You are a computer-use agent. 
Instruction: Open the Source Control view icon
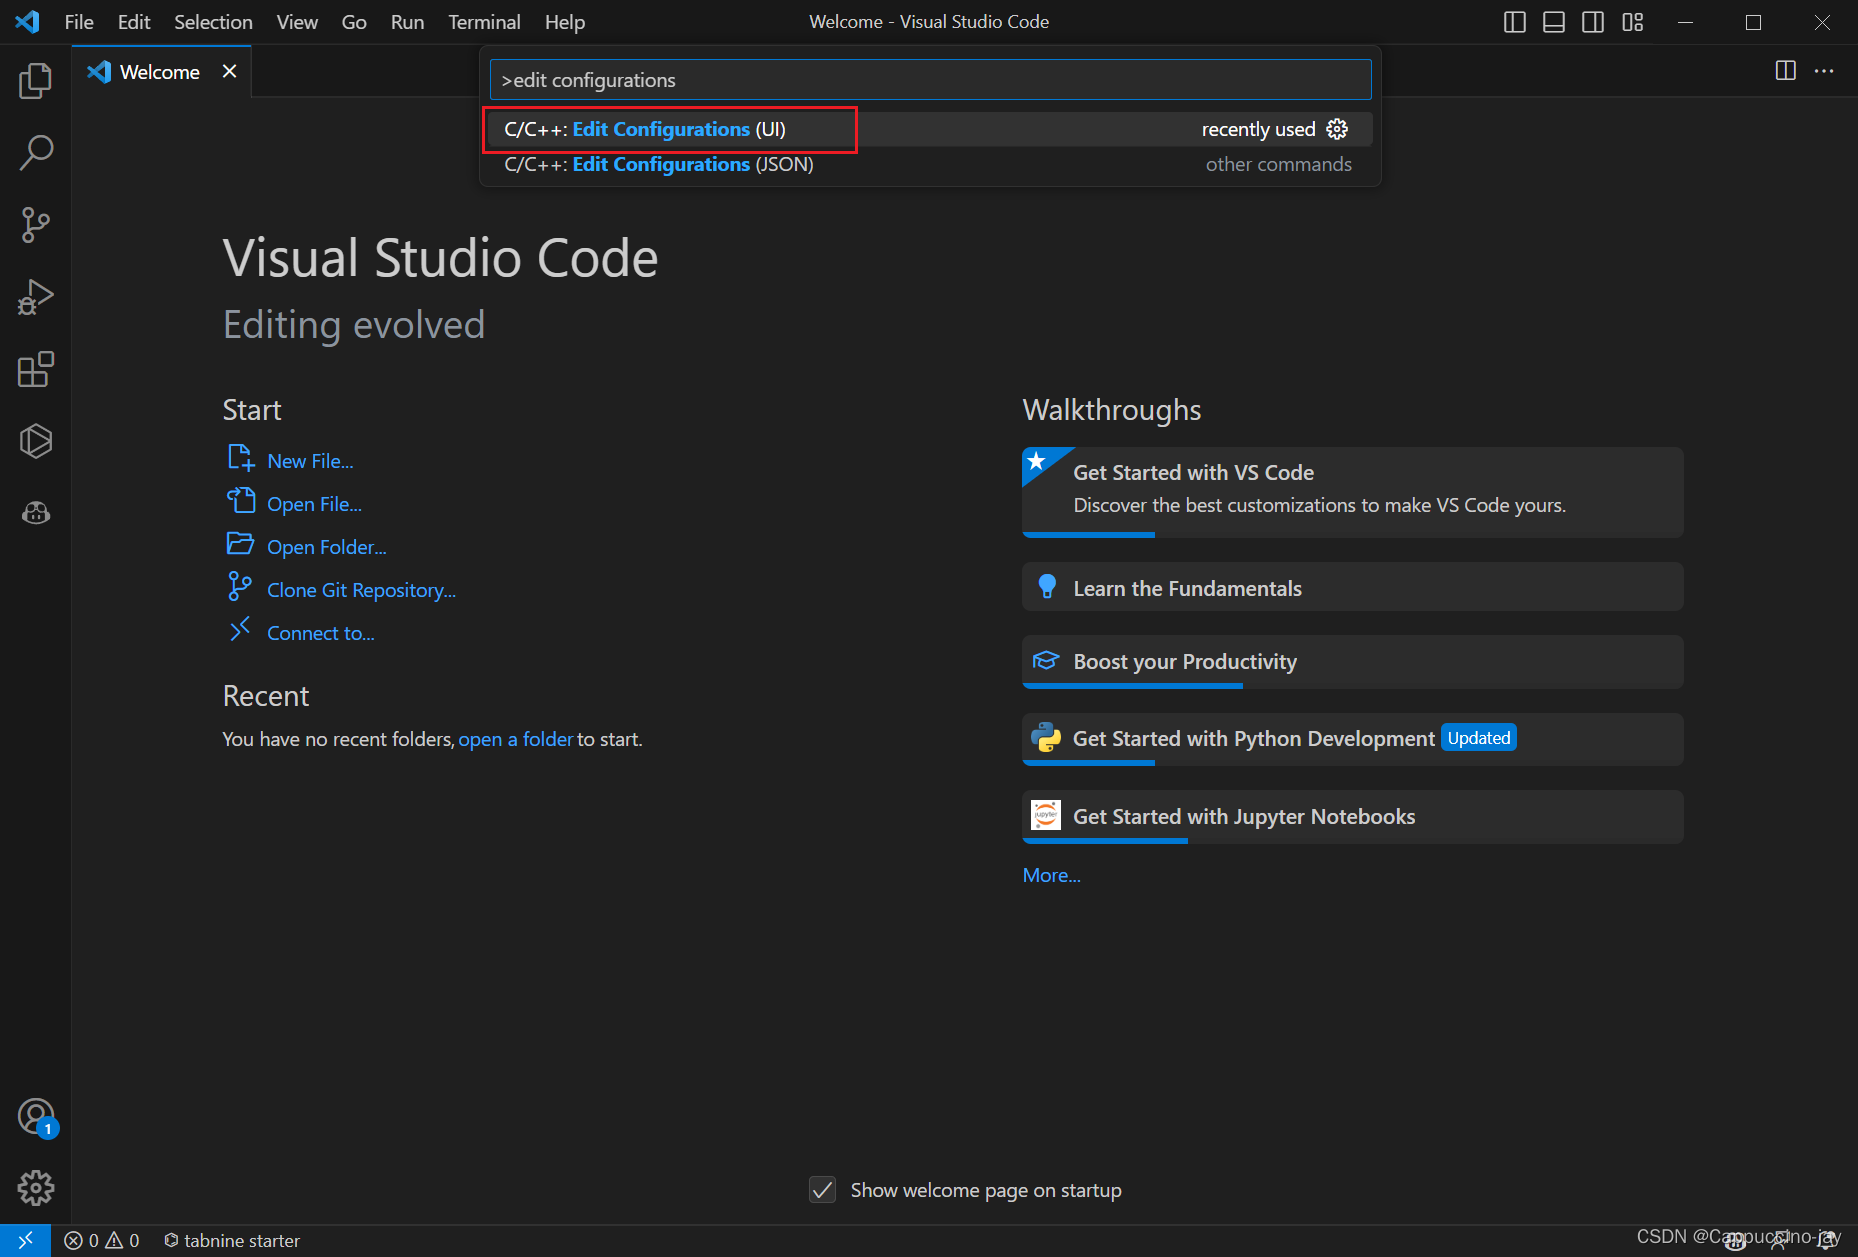tap(35, 225)
